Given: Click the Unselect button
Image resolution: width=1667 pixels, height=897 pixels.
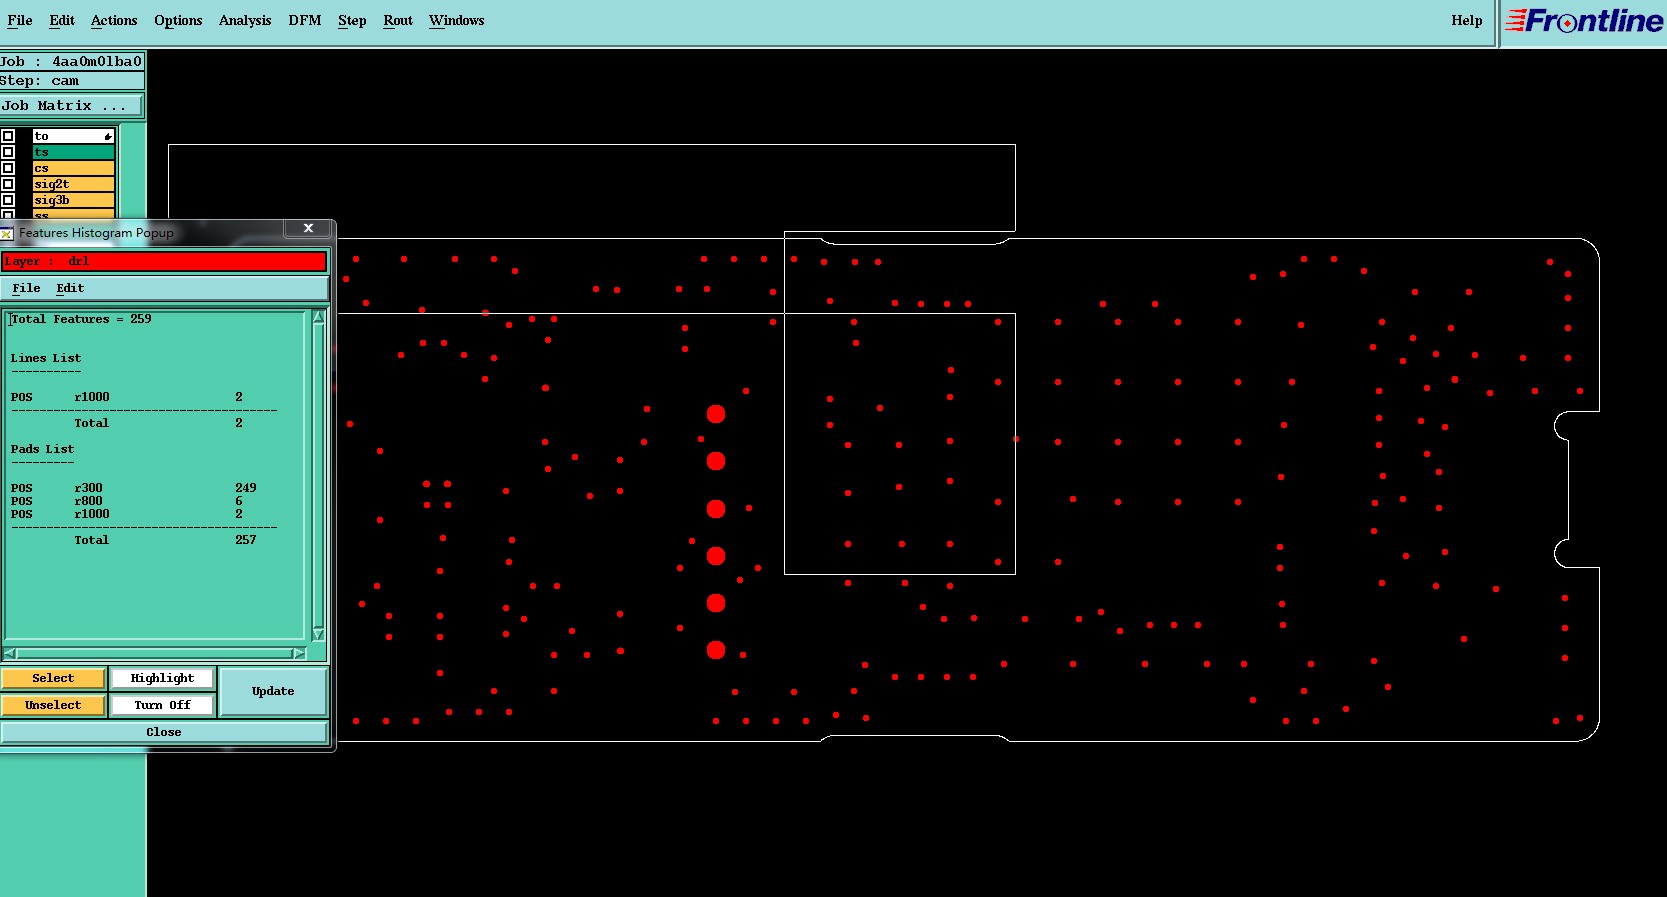Looking at the screenshot, I should click(53, 705).
